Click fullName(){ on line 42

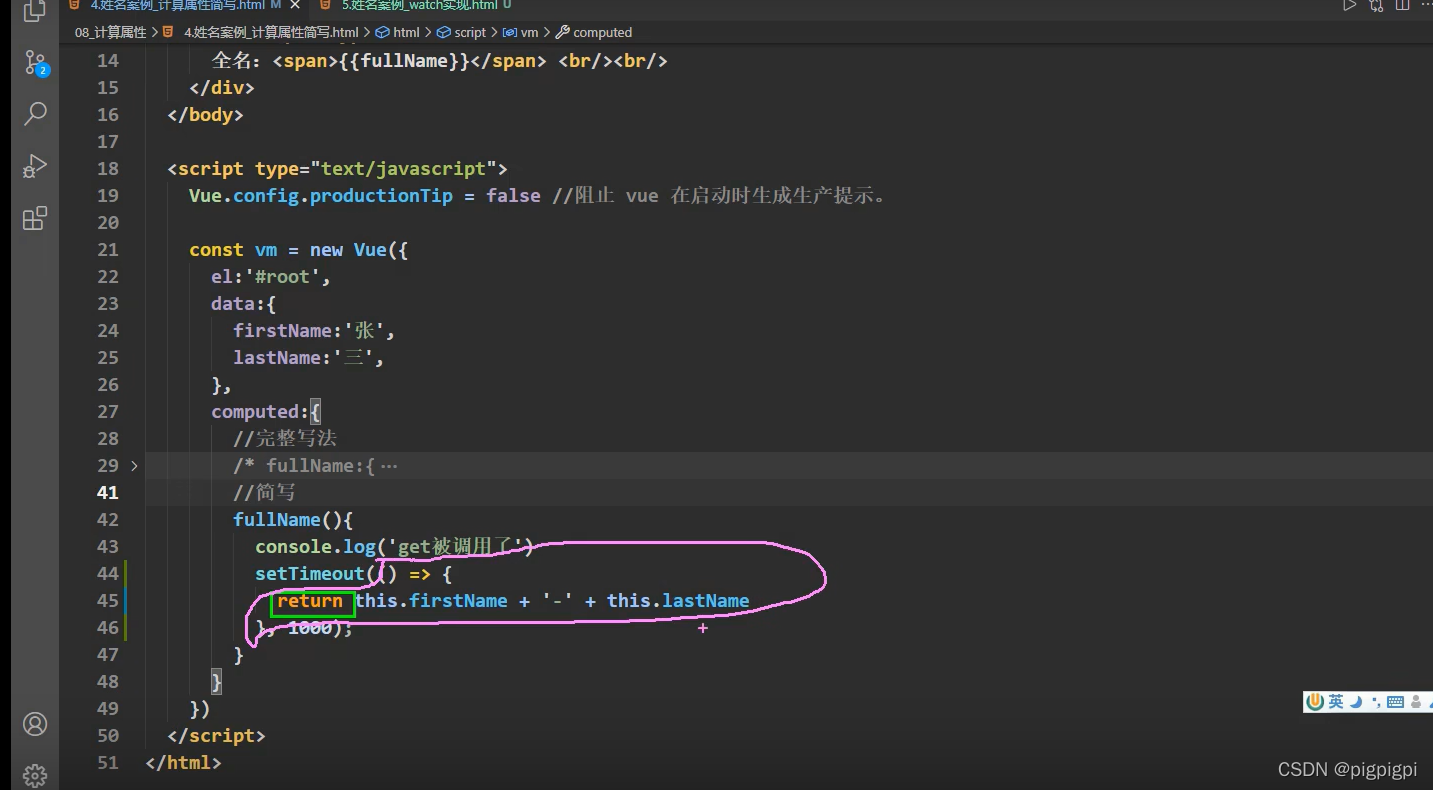click(293, 519)
